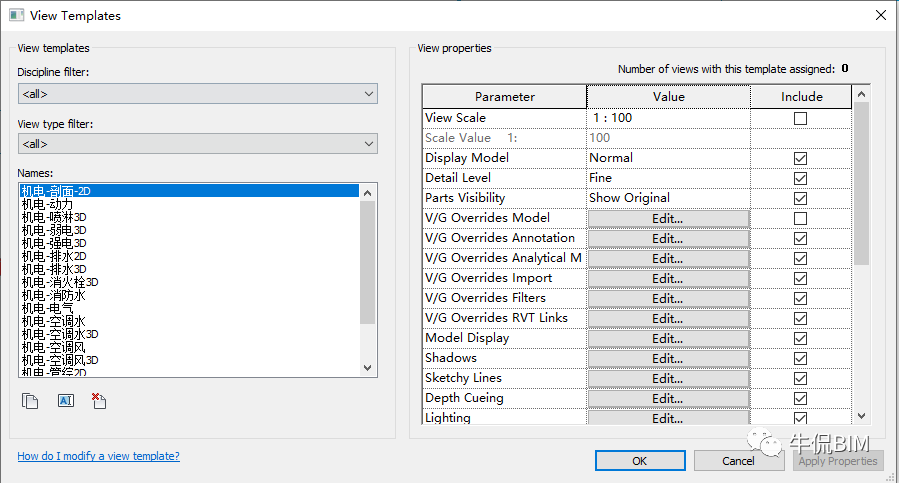Expand the View type filter dropdown
Screen dimensions: 899x483
(197, 145)
